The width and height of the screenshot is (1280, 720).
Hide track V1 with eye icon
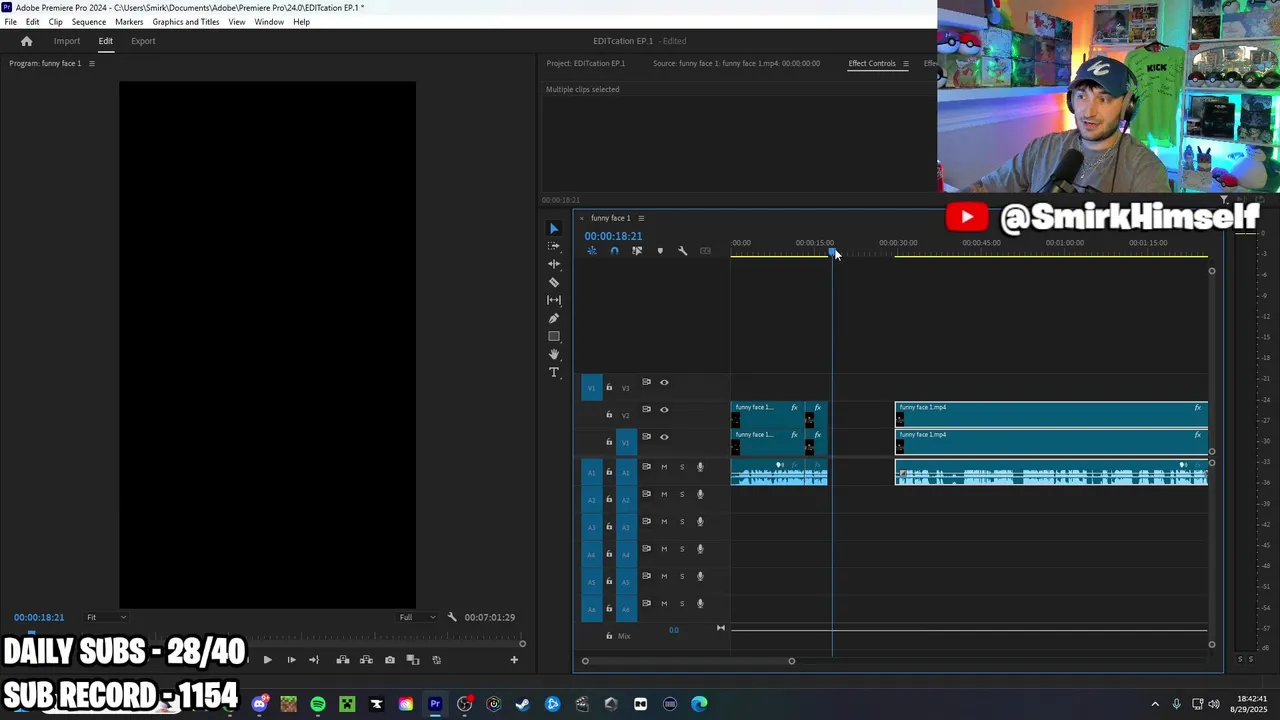coord(664,437)
